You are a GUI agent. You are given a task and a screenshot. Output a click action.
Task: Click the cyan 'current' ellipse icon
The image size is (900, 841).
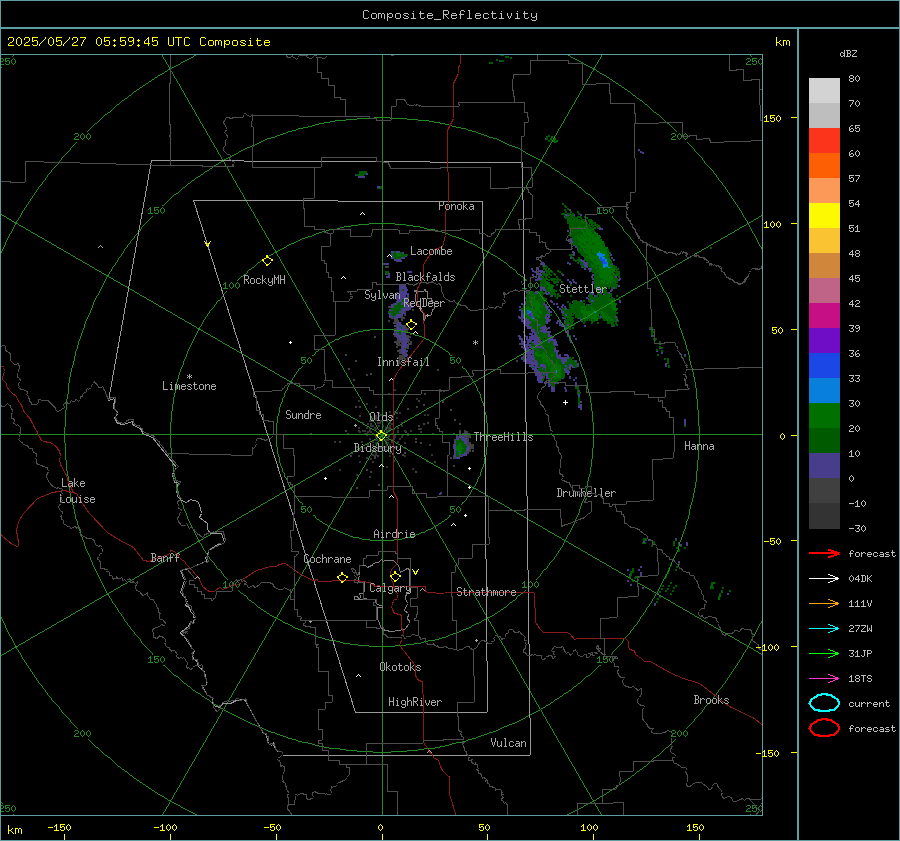824,703
